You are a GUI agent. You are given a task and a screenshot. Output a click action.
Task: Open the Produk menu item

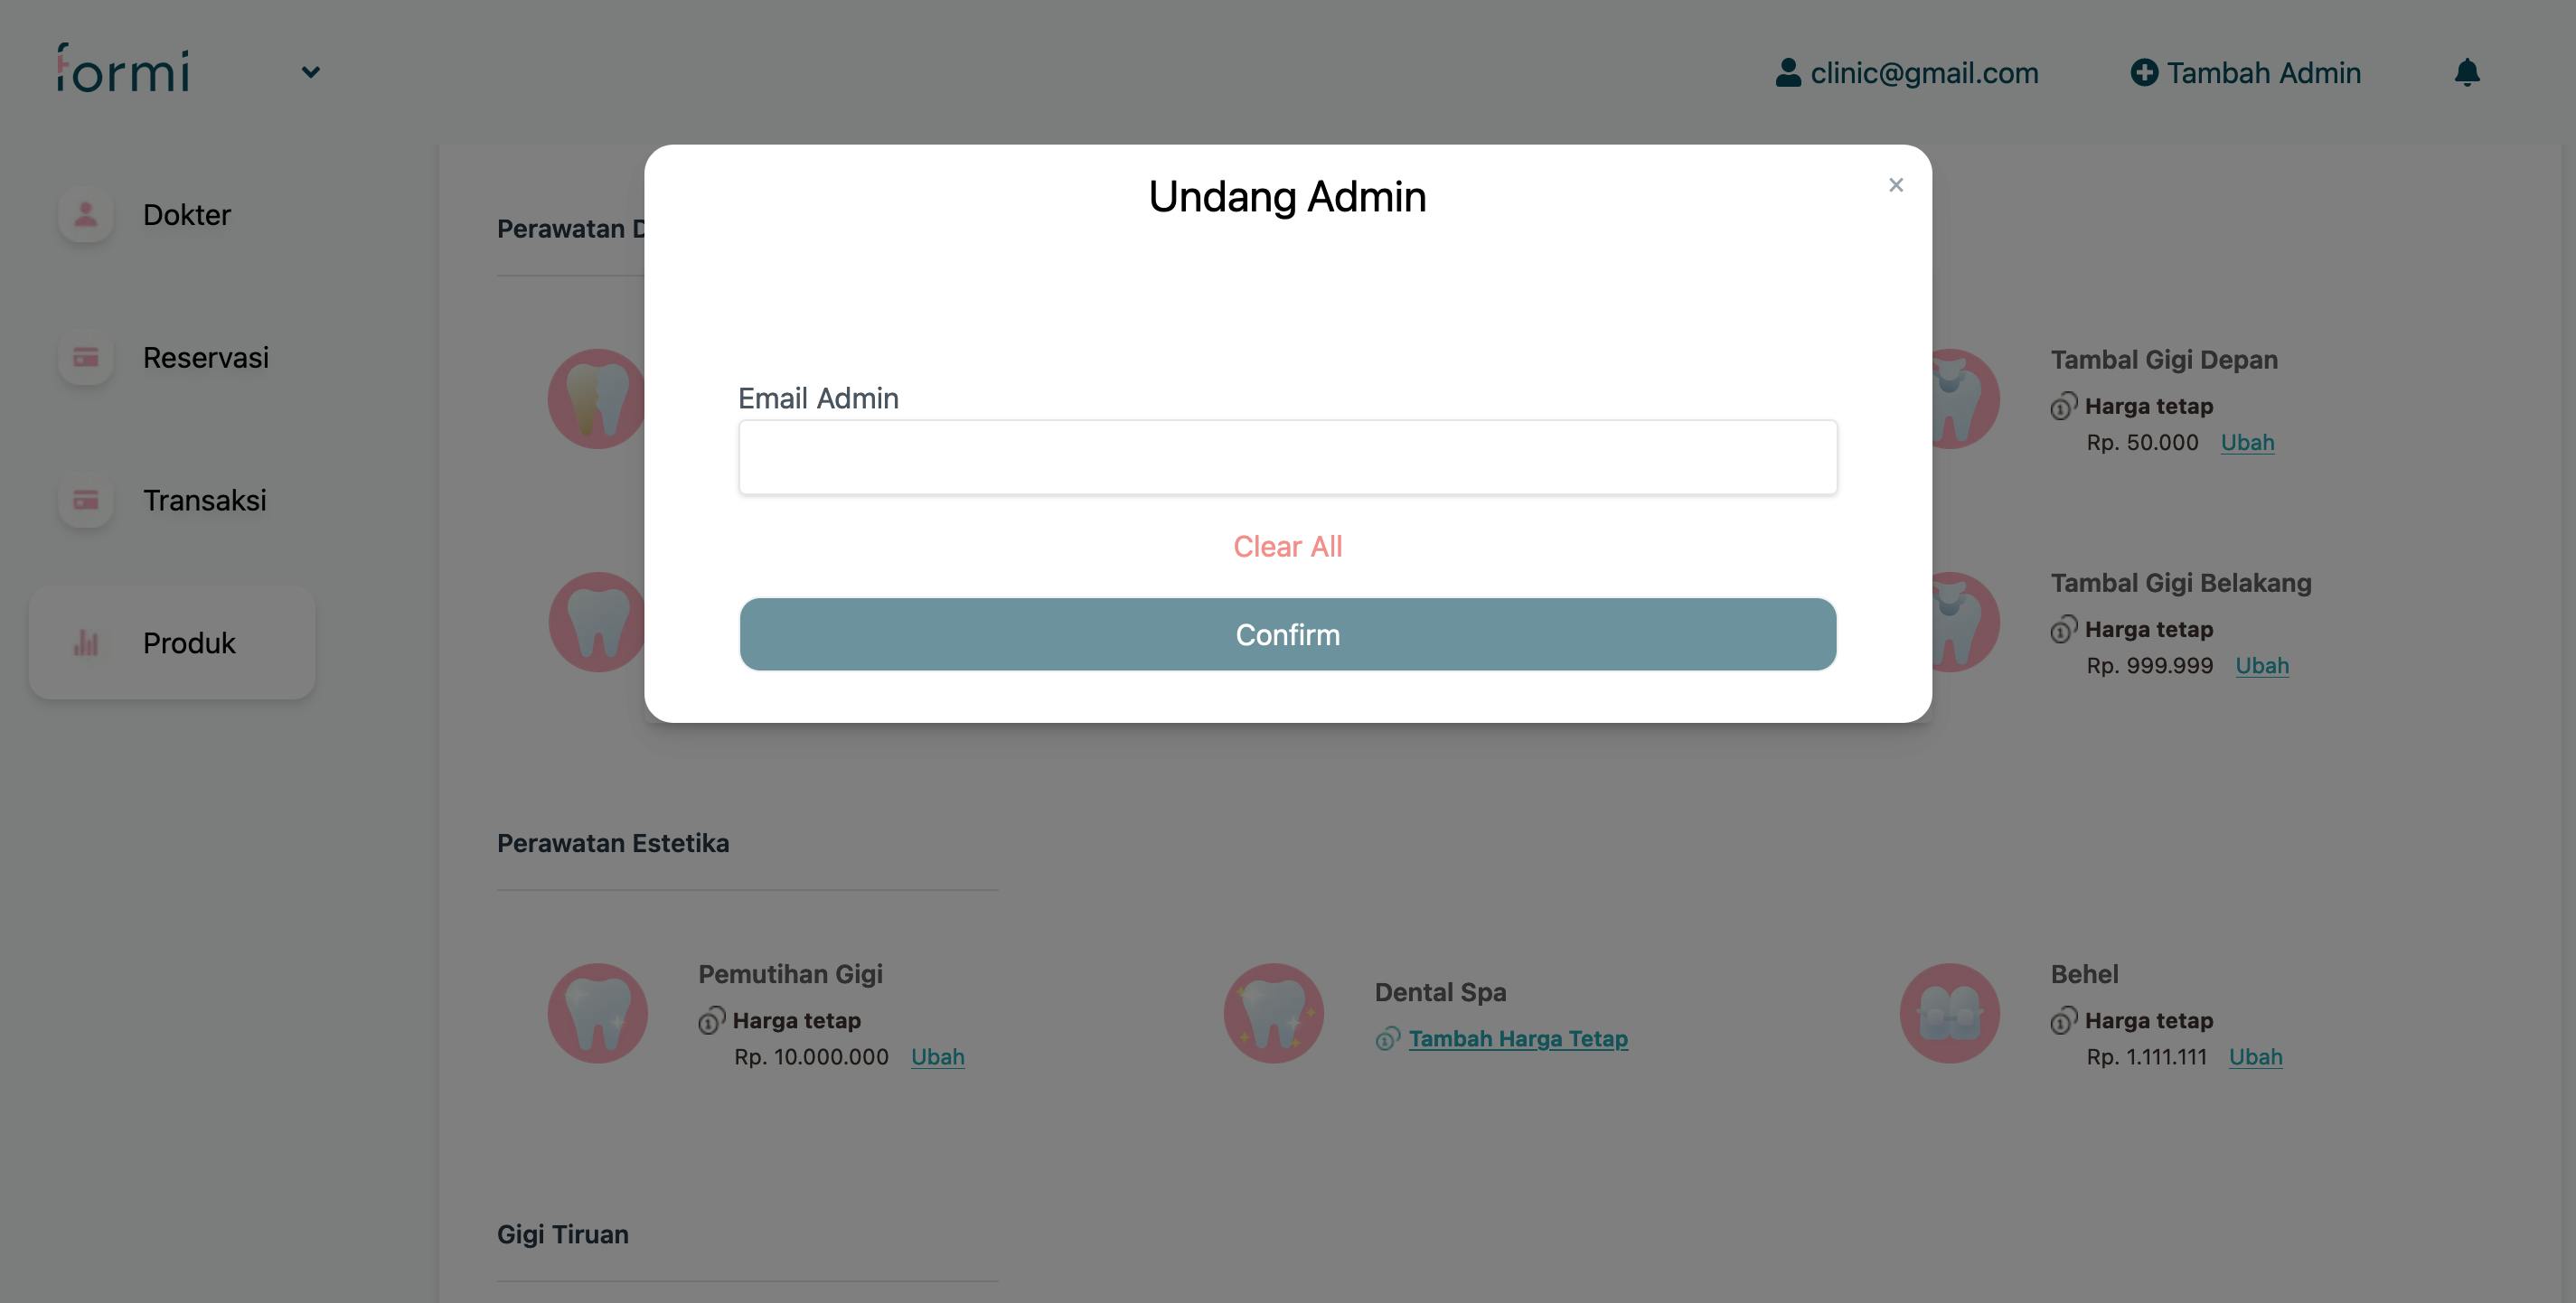tap(172, 643)
